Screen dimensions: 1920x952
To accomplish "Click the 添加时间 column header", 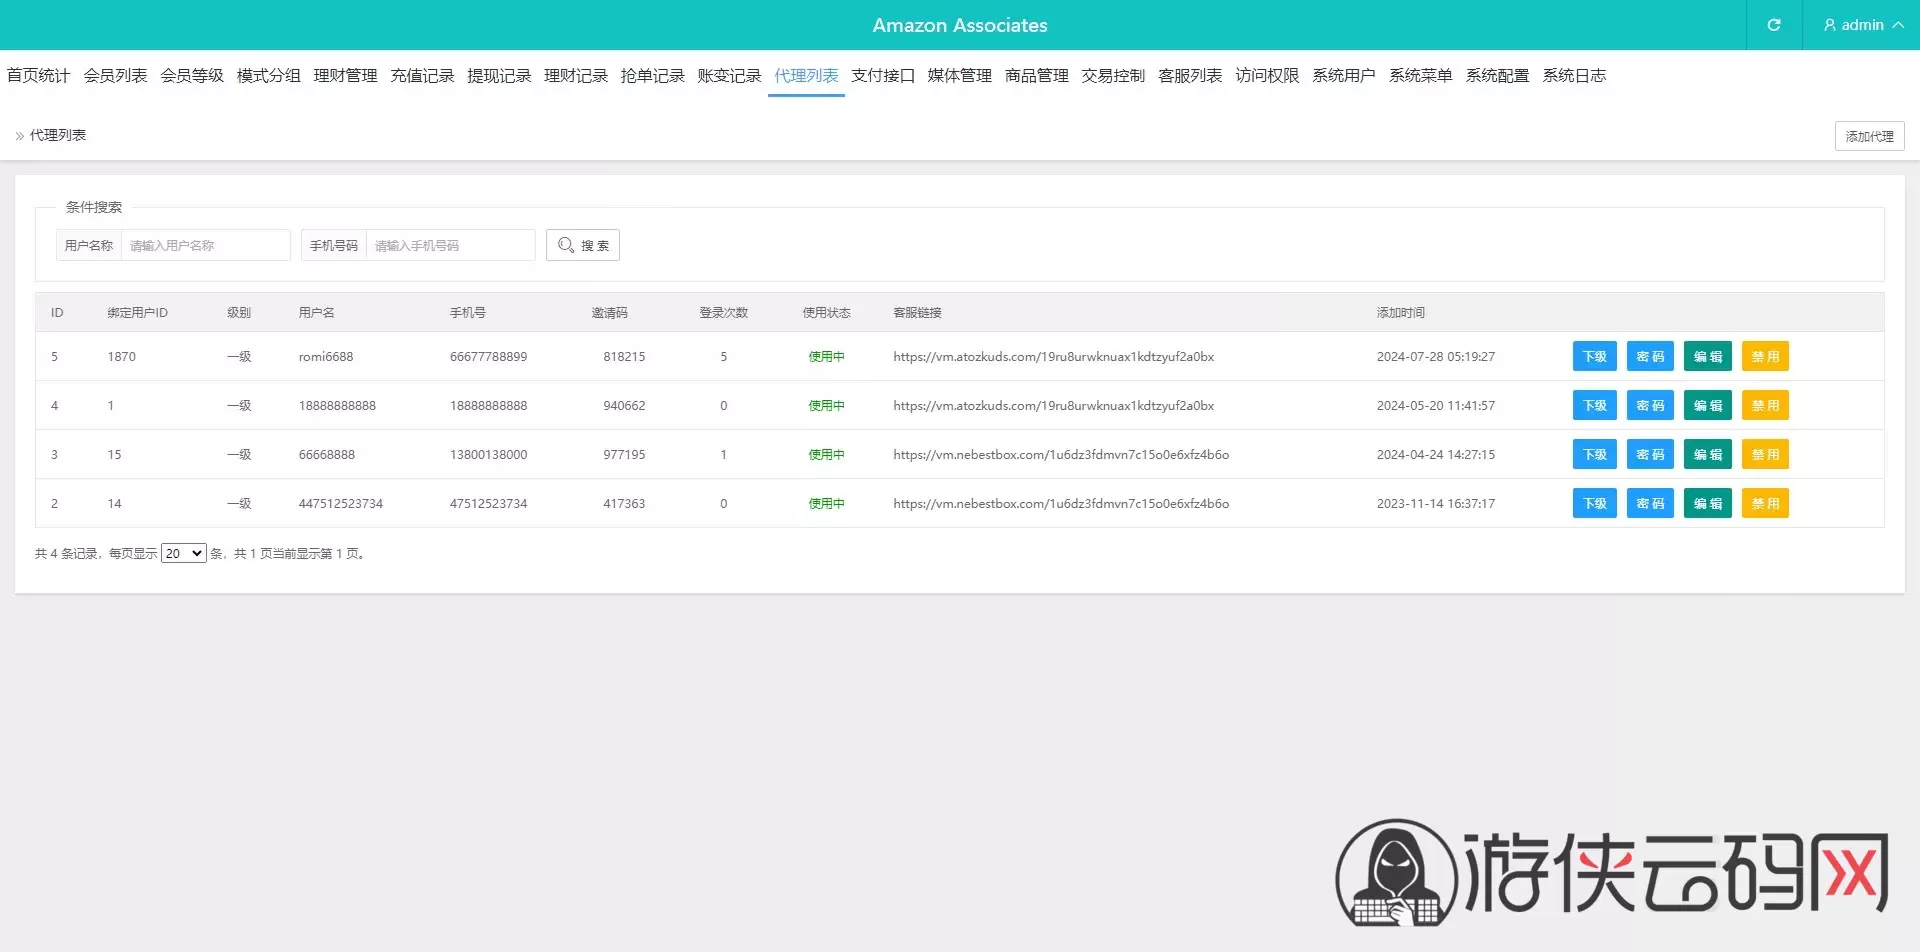I will tap(1400, 312).
